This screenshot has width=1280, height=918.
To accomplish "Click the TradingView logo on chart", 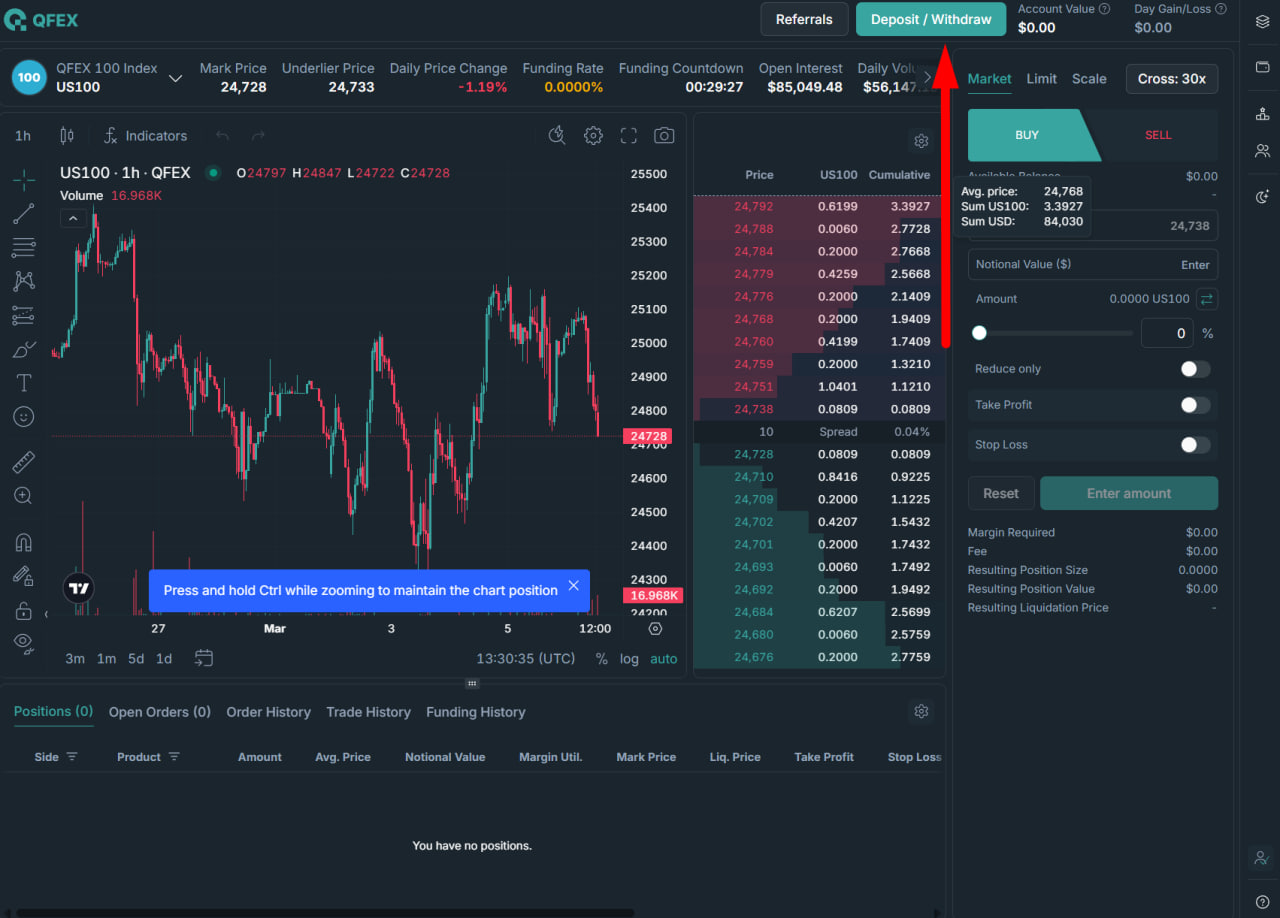I will [79, 589].
